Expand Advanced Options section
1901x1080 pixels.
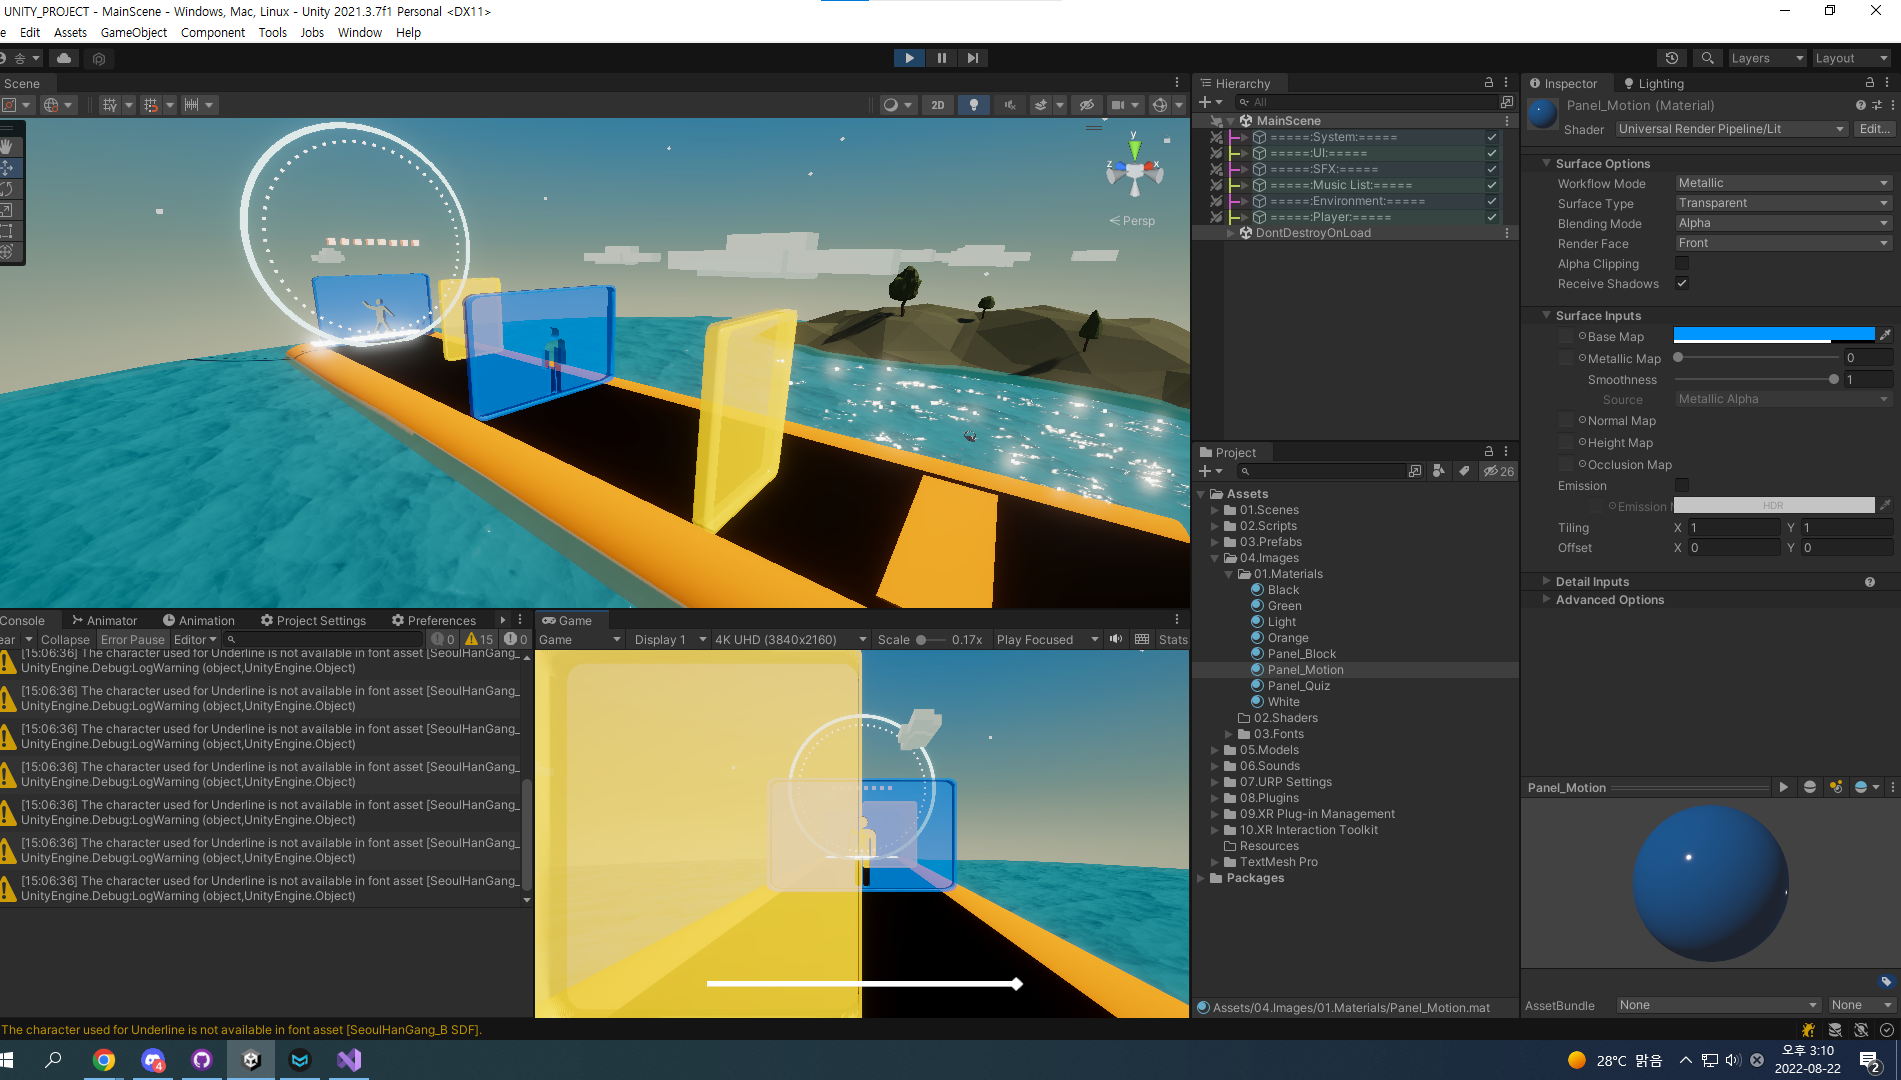click(x=1546, y=599)
